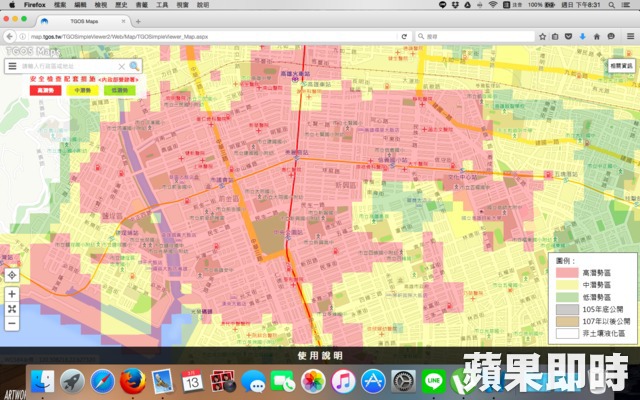
Task: Click the brown 107年以後公開 legend swatch
Action: 567,321
